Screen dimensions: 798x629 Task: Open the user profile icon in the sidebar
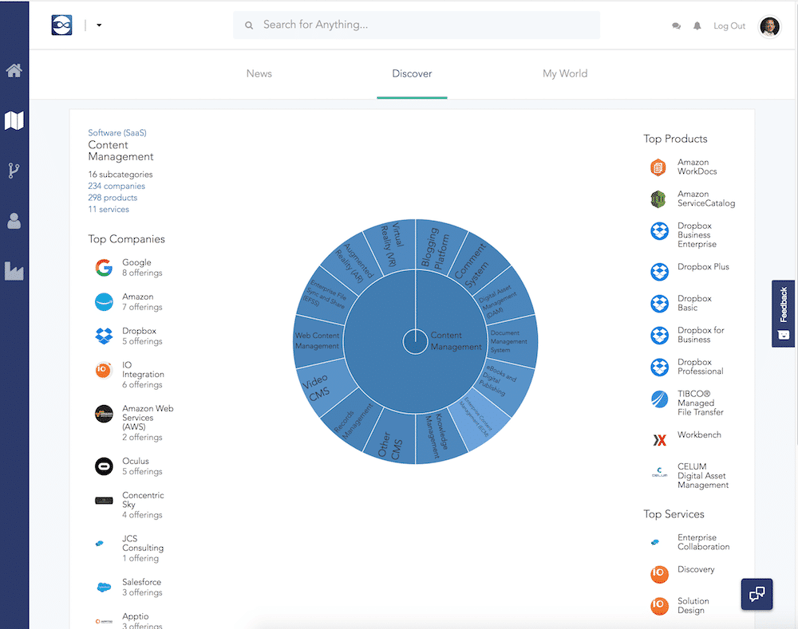coord(14,221)
